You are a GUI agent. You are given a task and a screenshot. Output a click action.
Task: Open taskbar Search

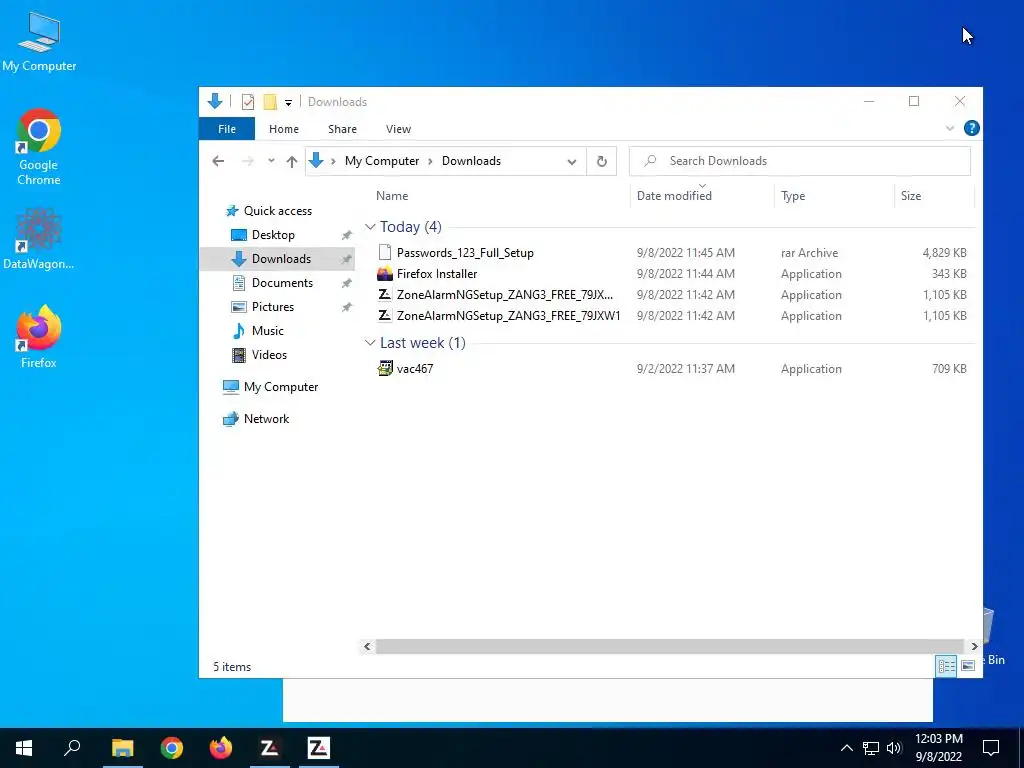(x=72, y=748)
